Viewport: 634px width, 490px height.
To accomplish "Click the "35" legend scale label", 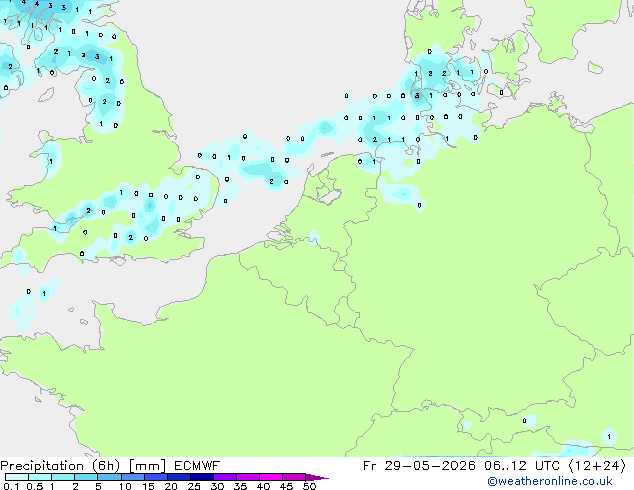I will (x=240, y=486).
